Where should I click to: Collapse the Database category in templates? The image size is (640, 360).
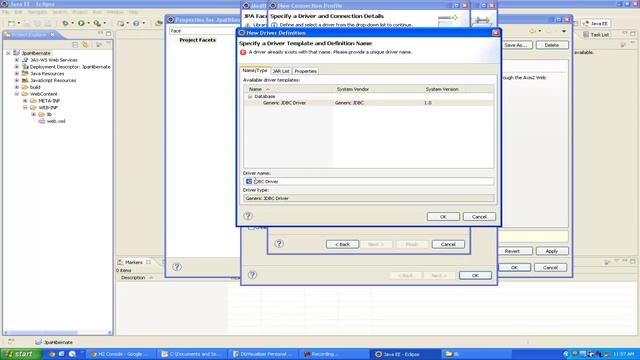coord(250,96)
